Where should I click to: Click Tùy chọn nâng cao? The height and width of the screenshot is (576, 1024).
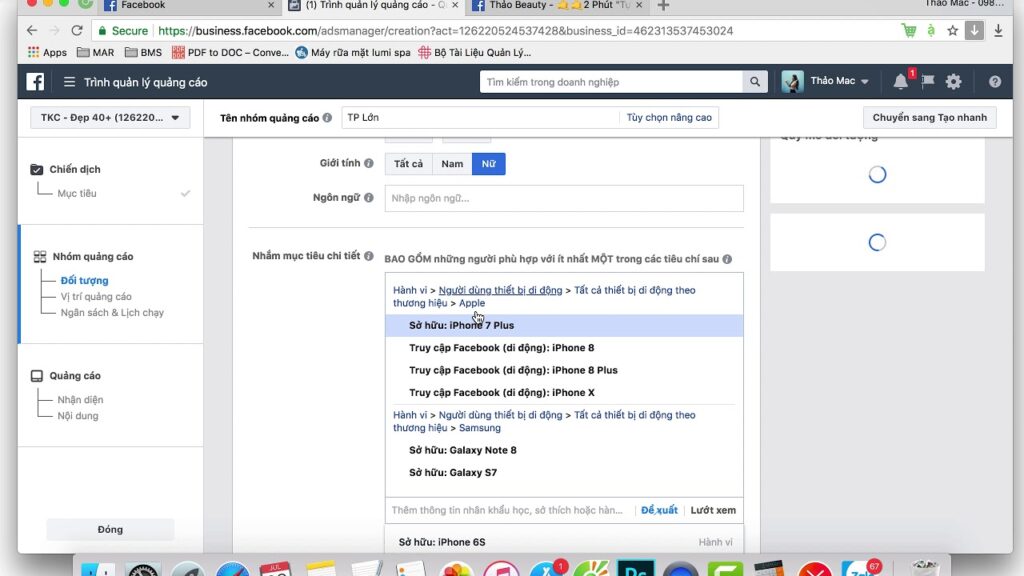point(669,118)
